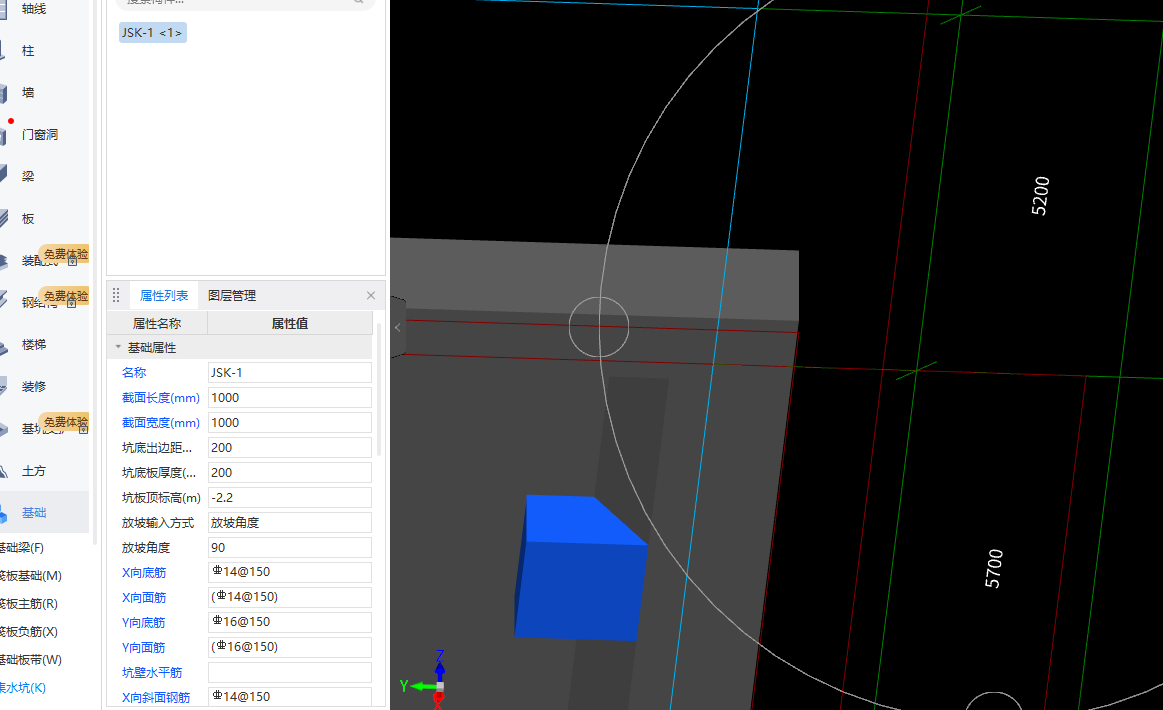The height and width of the screenshot is (710, 1163).
Task: Click the 免费体验 badge on 基坑支护
Action: (65, 422)
